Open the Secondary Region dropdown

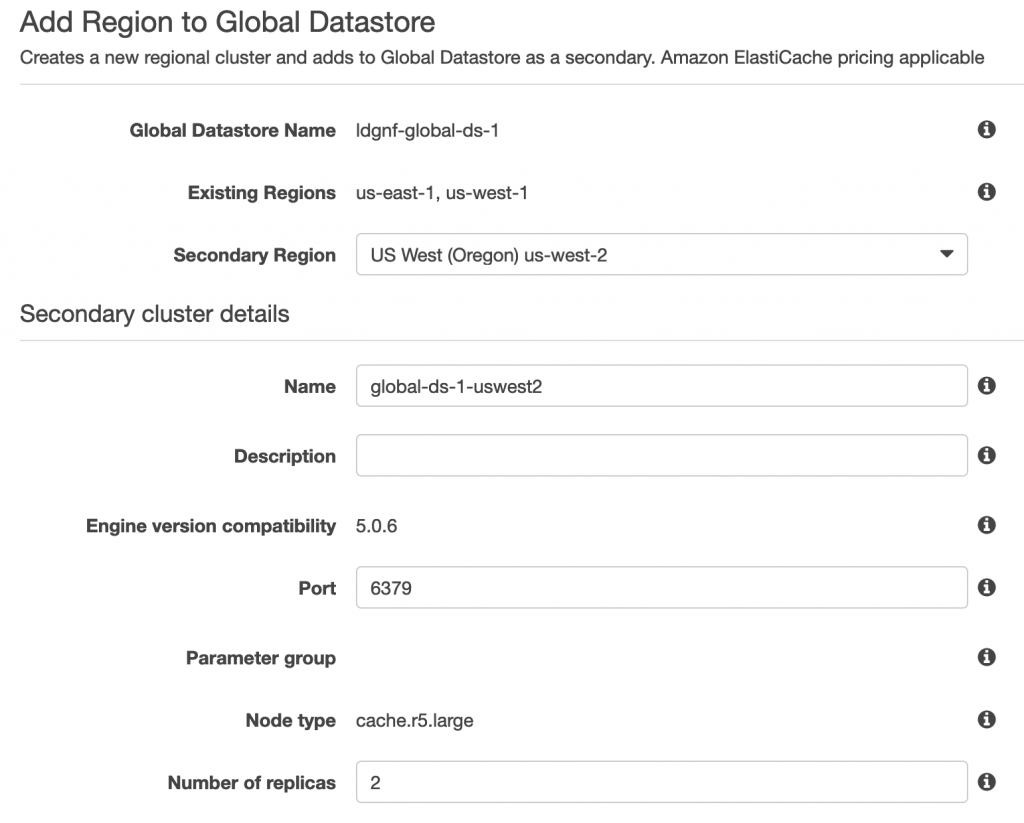(x=662, y=254)
